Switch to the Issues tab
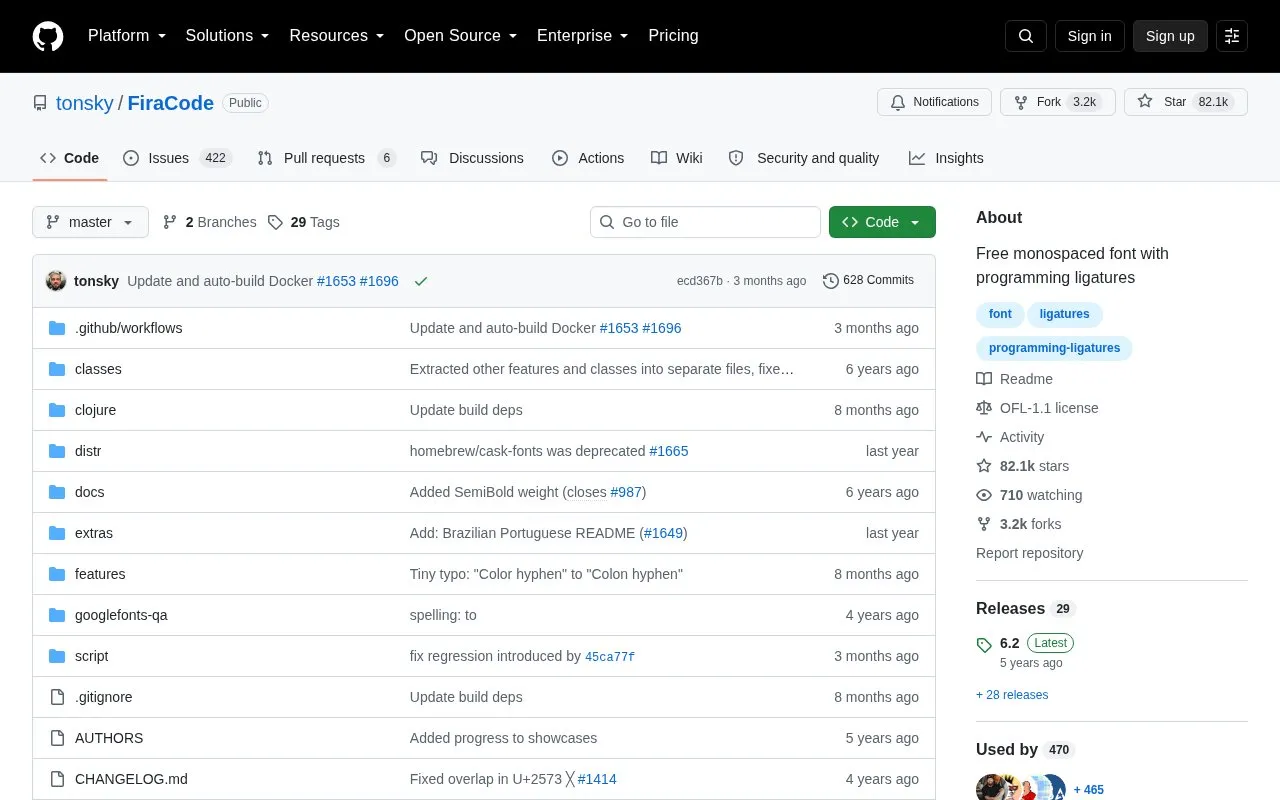The image size is (1280, 800). [x=177, y=158]
